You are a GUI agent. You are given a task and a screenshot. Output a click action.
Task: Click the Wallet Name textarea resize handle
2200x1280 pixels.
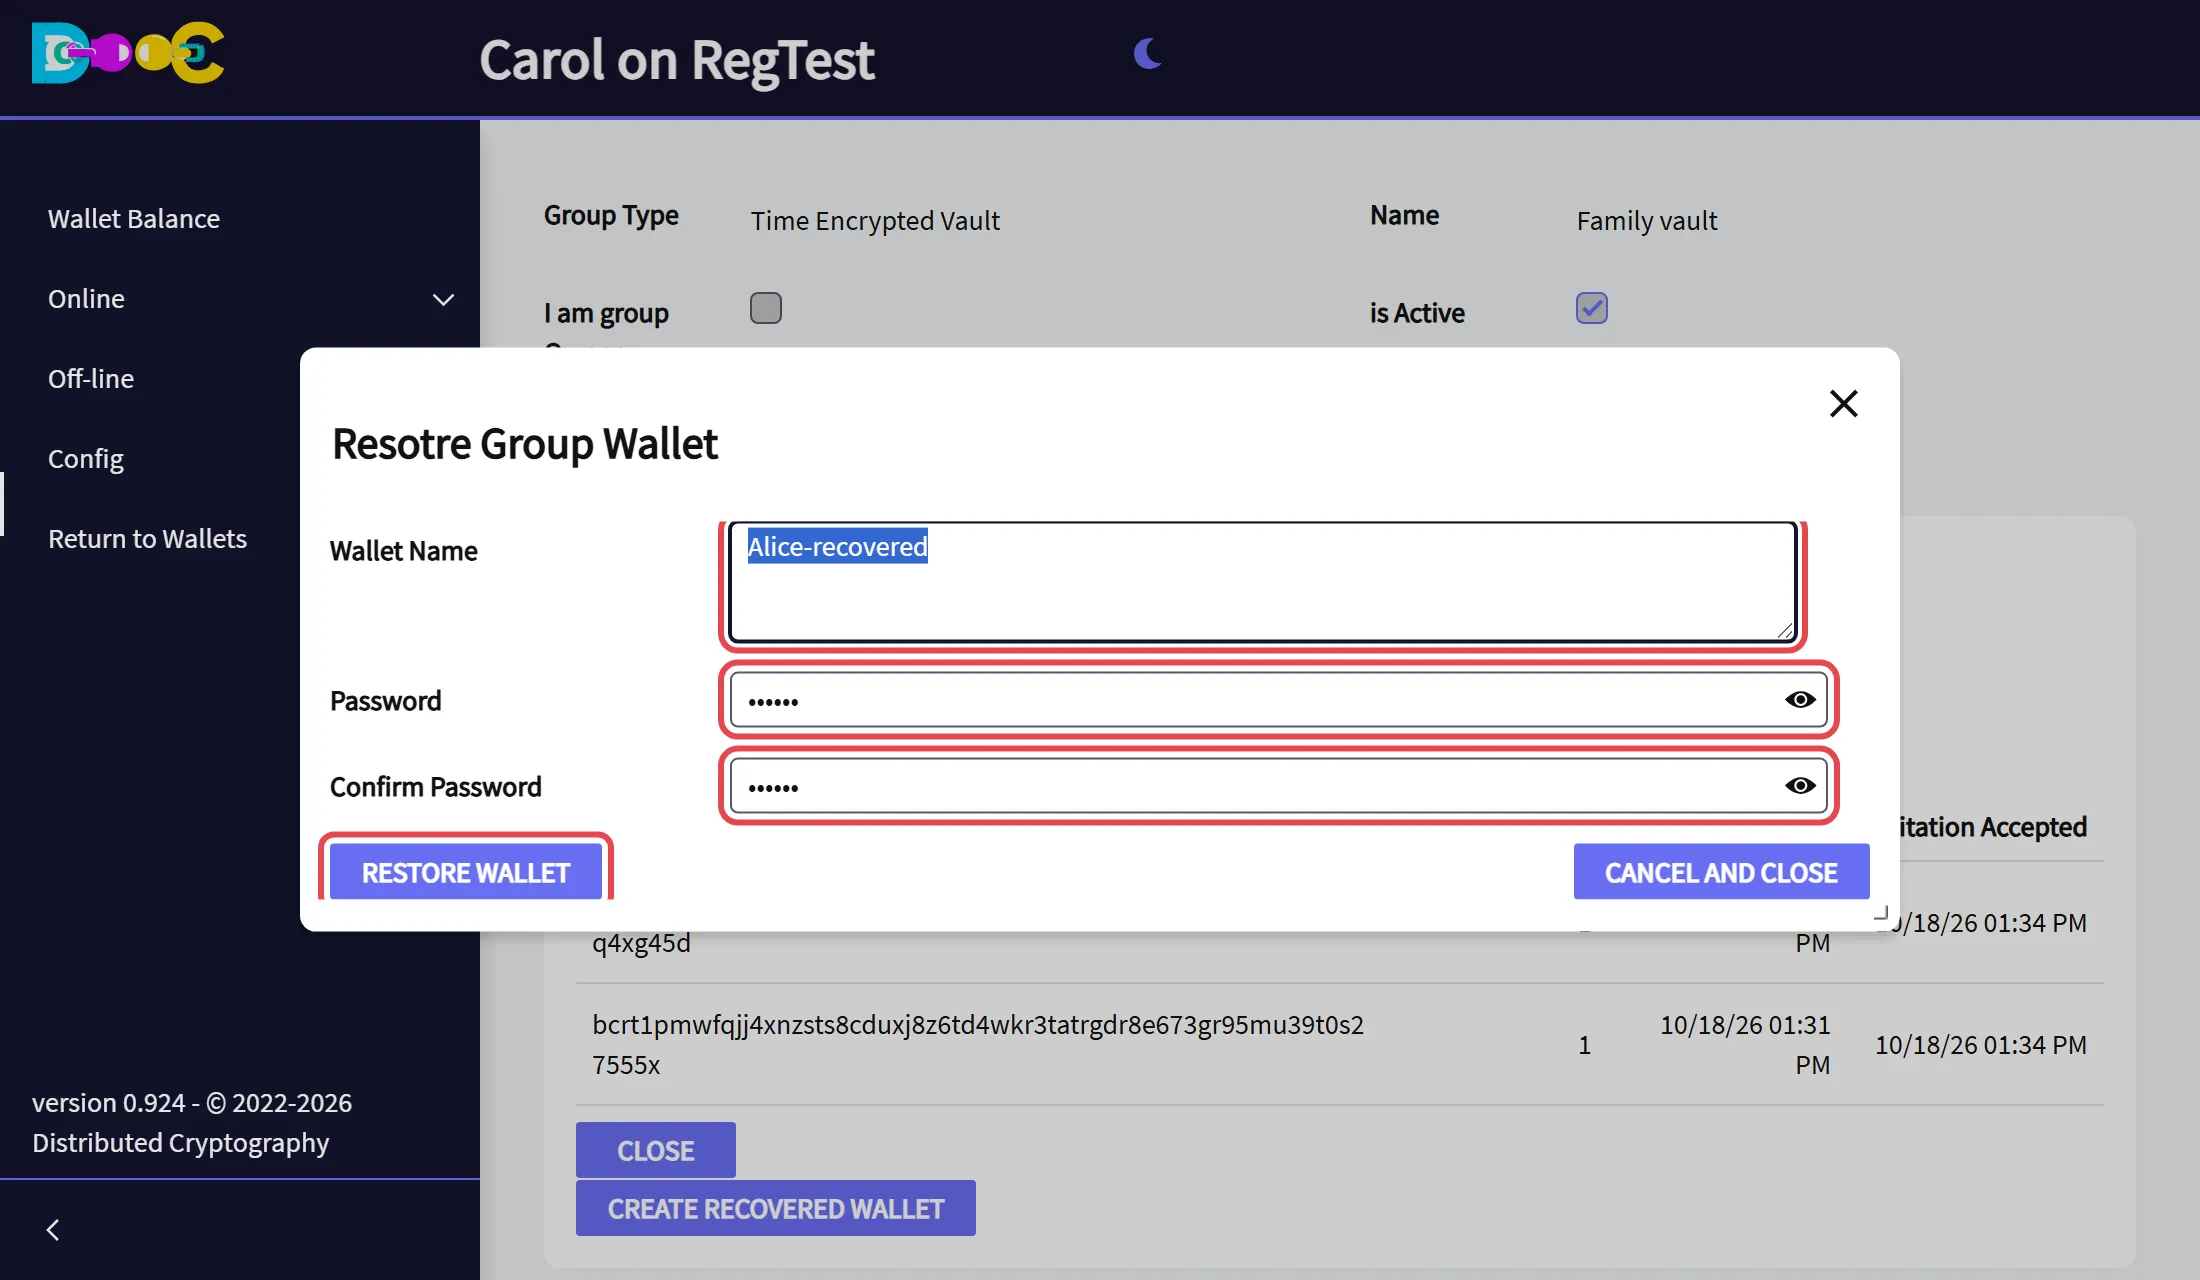click(1785, 631)
